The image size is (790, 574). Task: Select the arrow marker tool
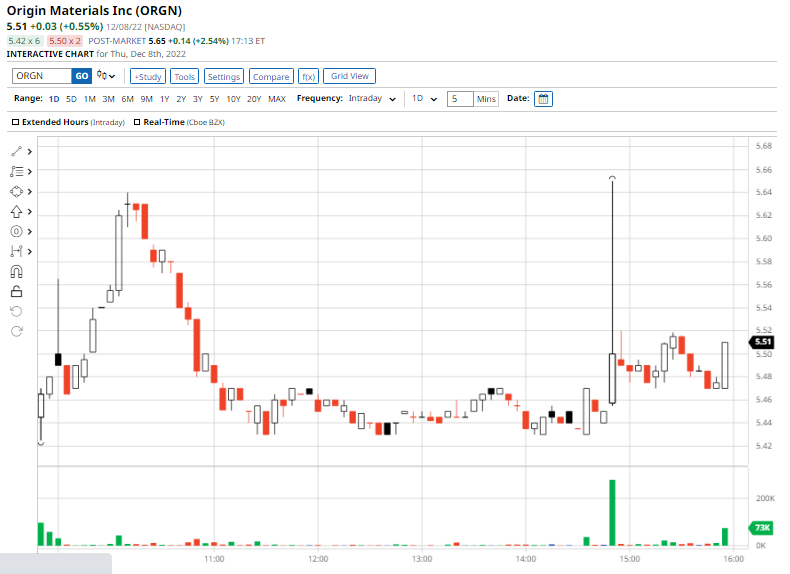tap(17, 211)
